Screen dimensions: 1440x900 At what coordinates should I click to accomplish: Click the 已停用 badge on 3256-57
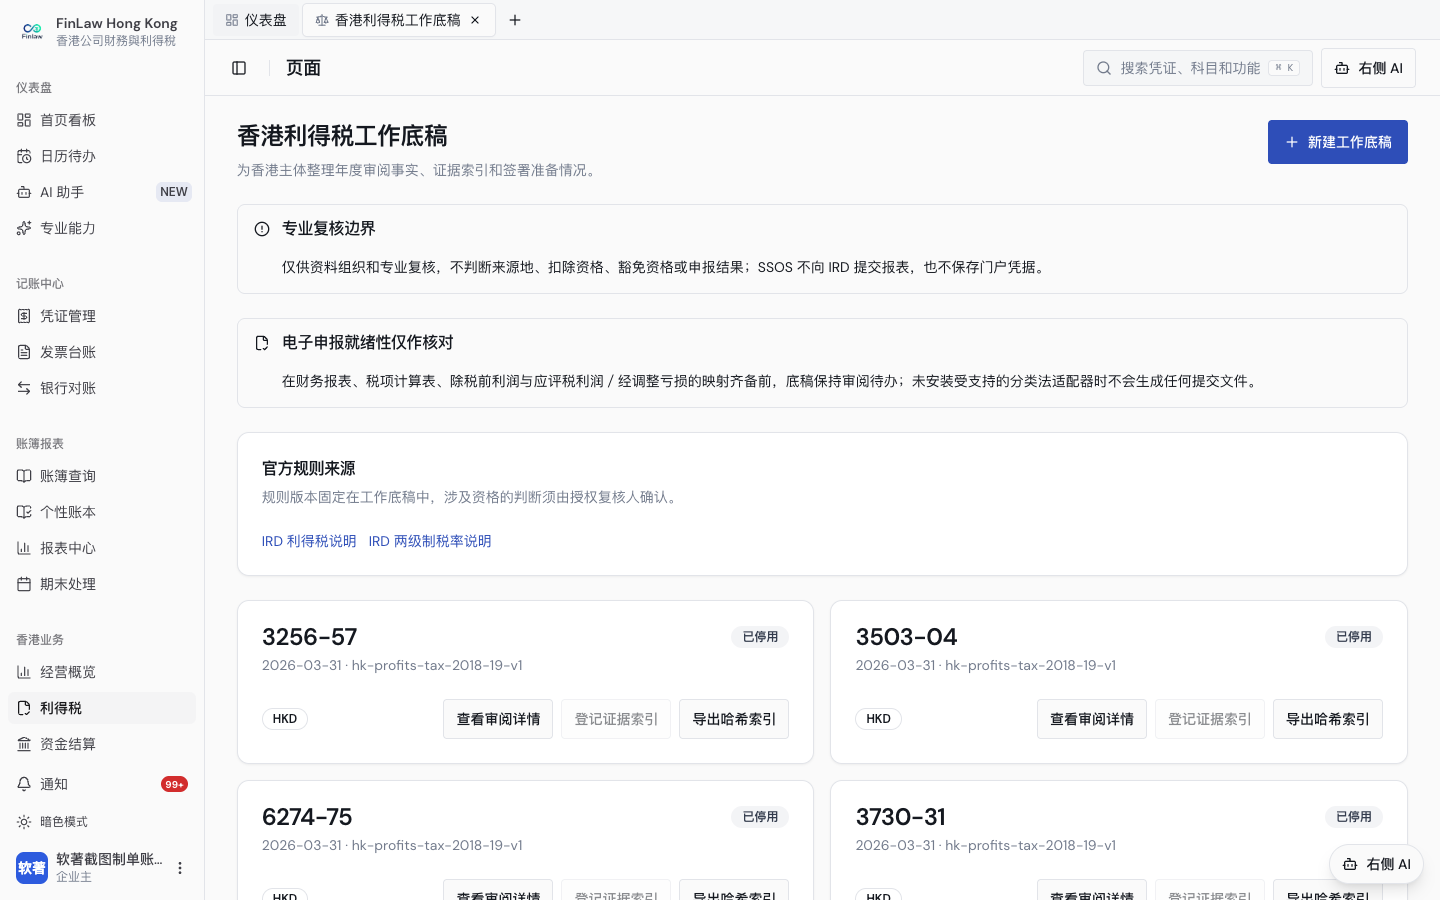click(760, 637)
